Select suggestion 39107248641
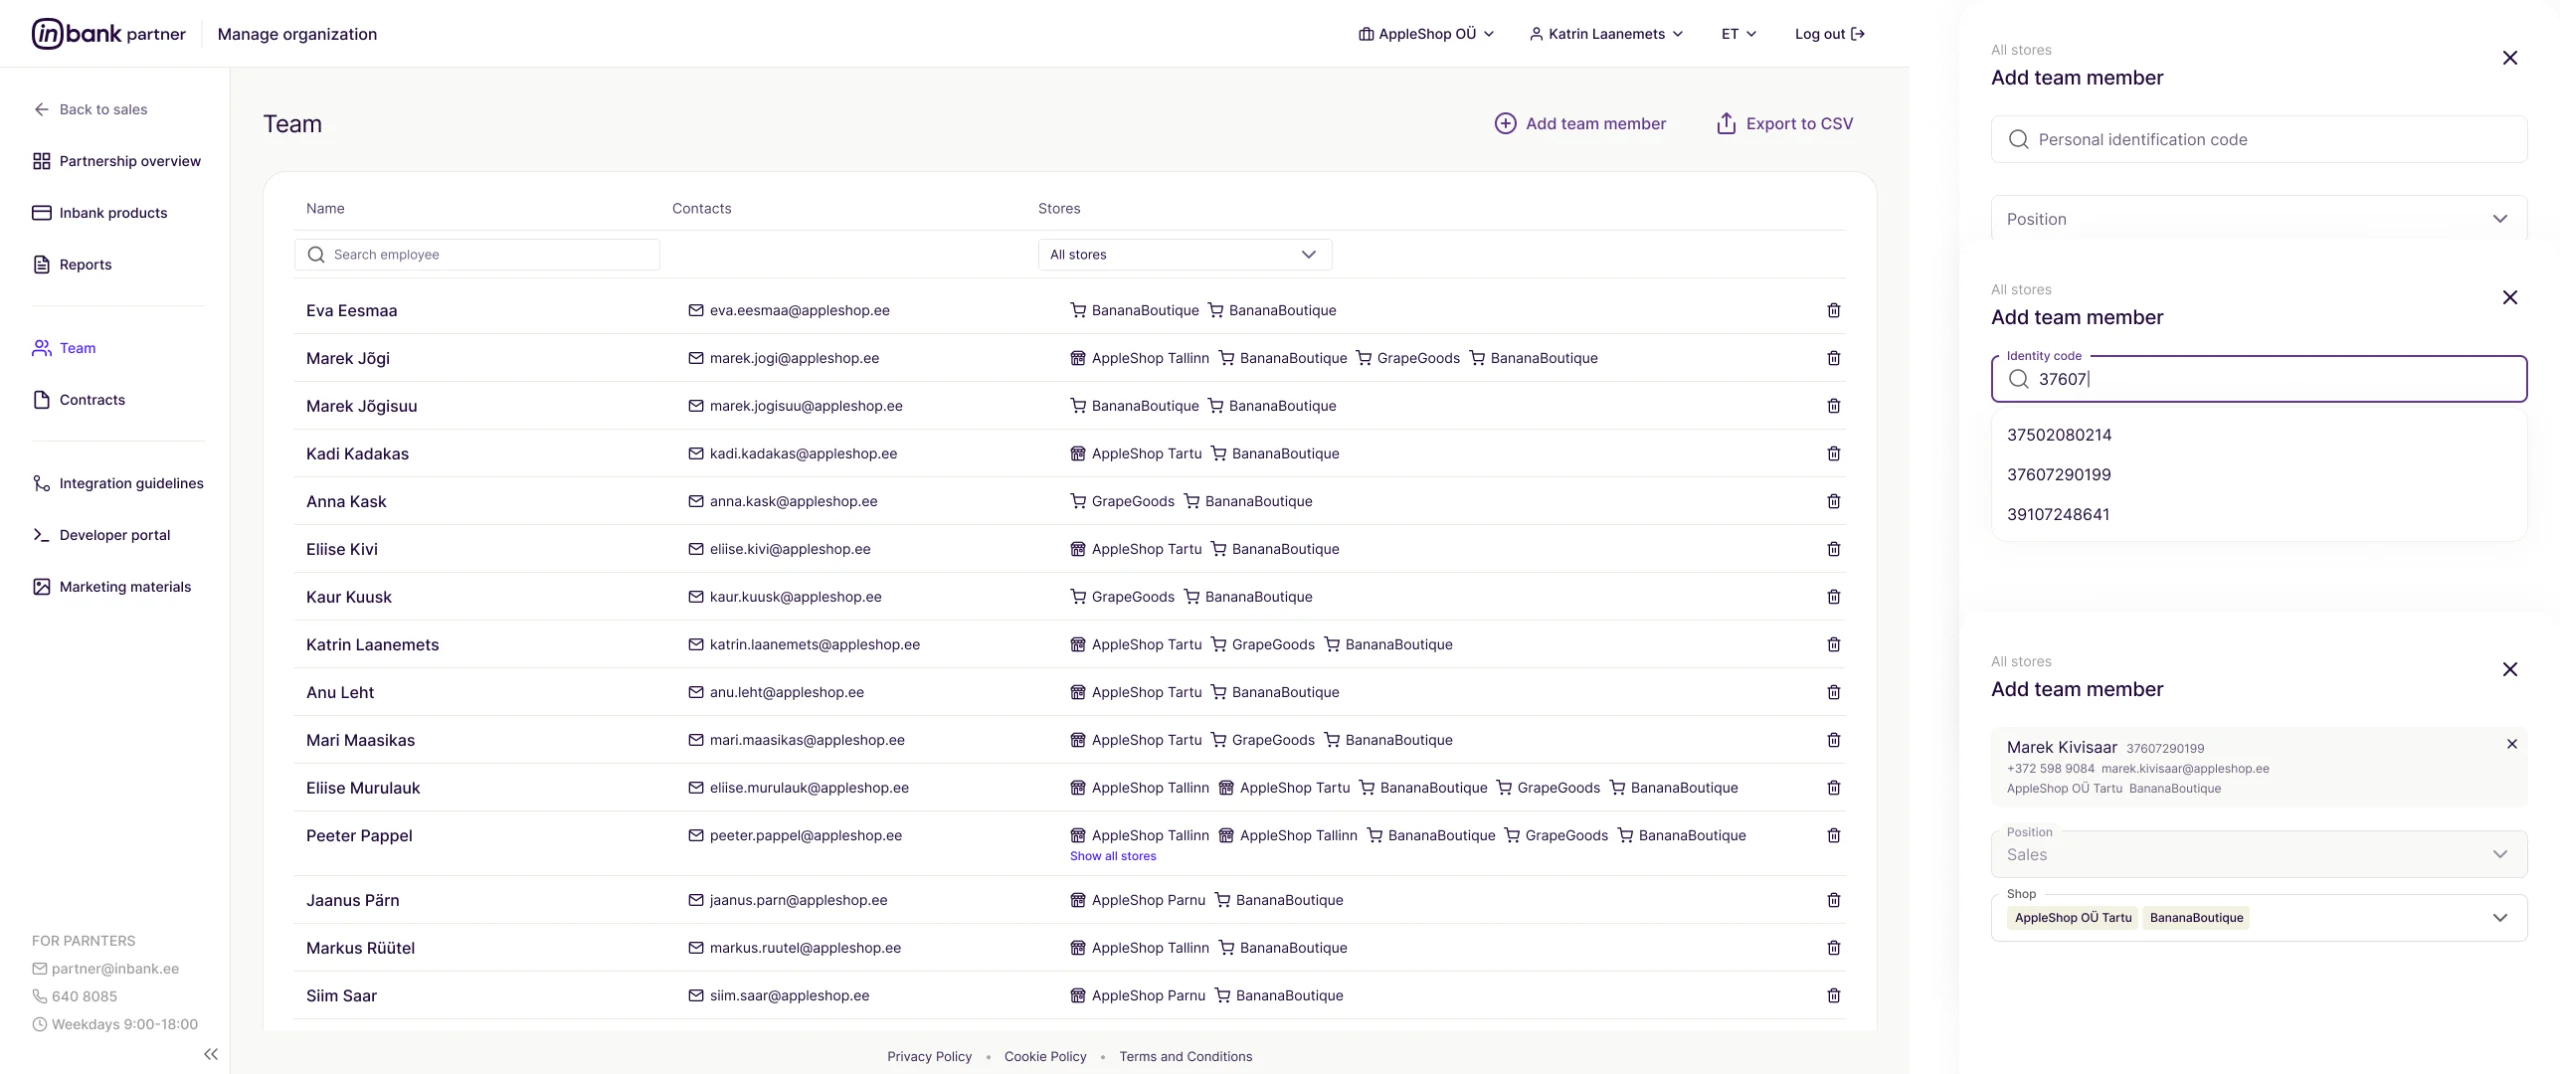Screen dimensions: 2560x1074 click(x=2258, y=515)
